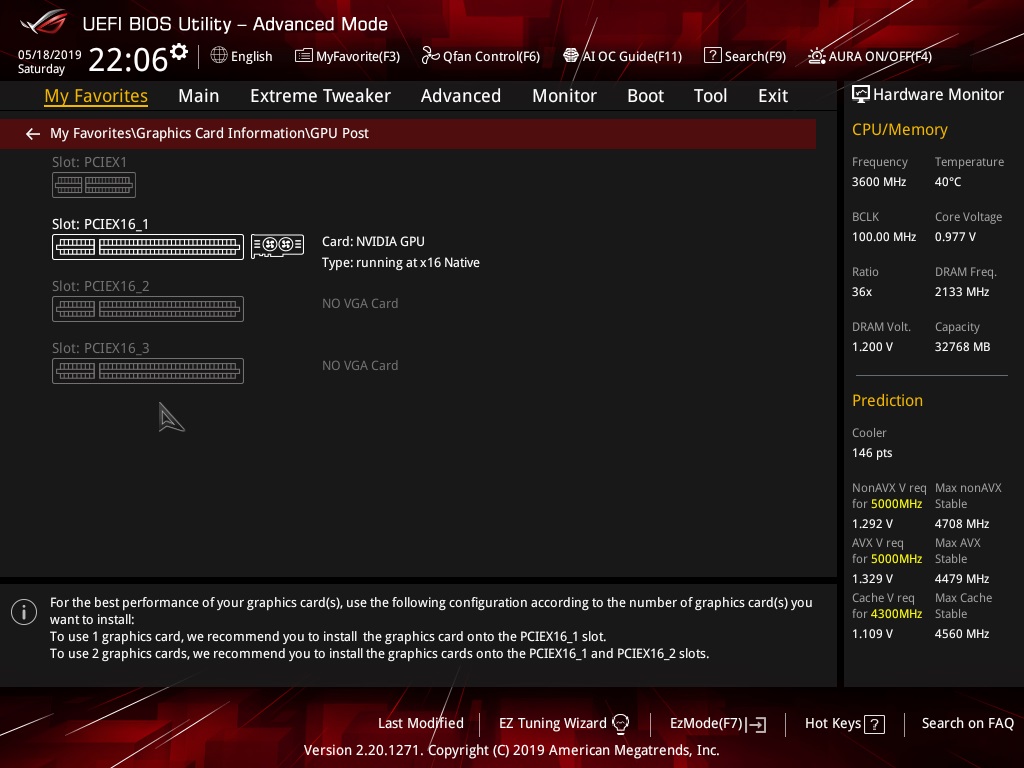Open Qfan Control(F6)

[491, 57]
